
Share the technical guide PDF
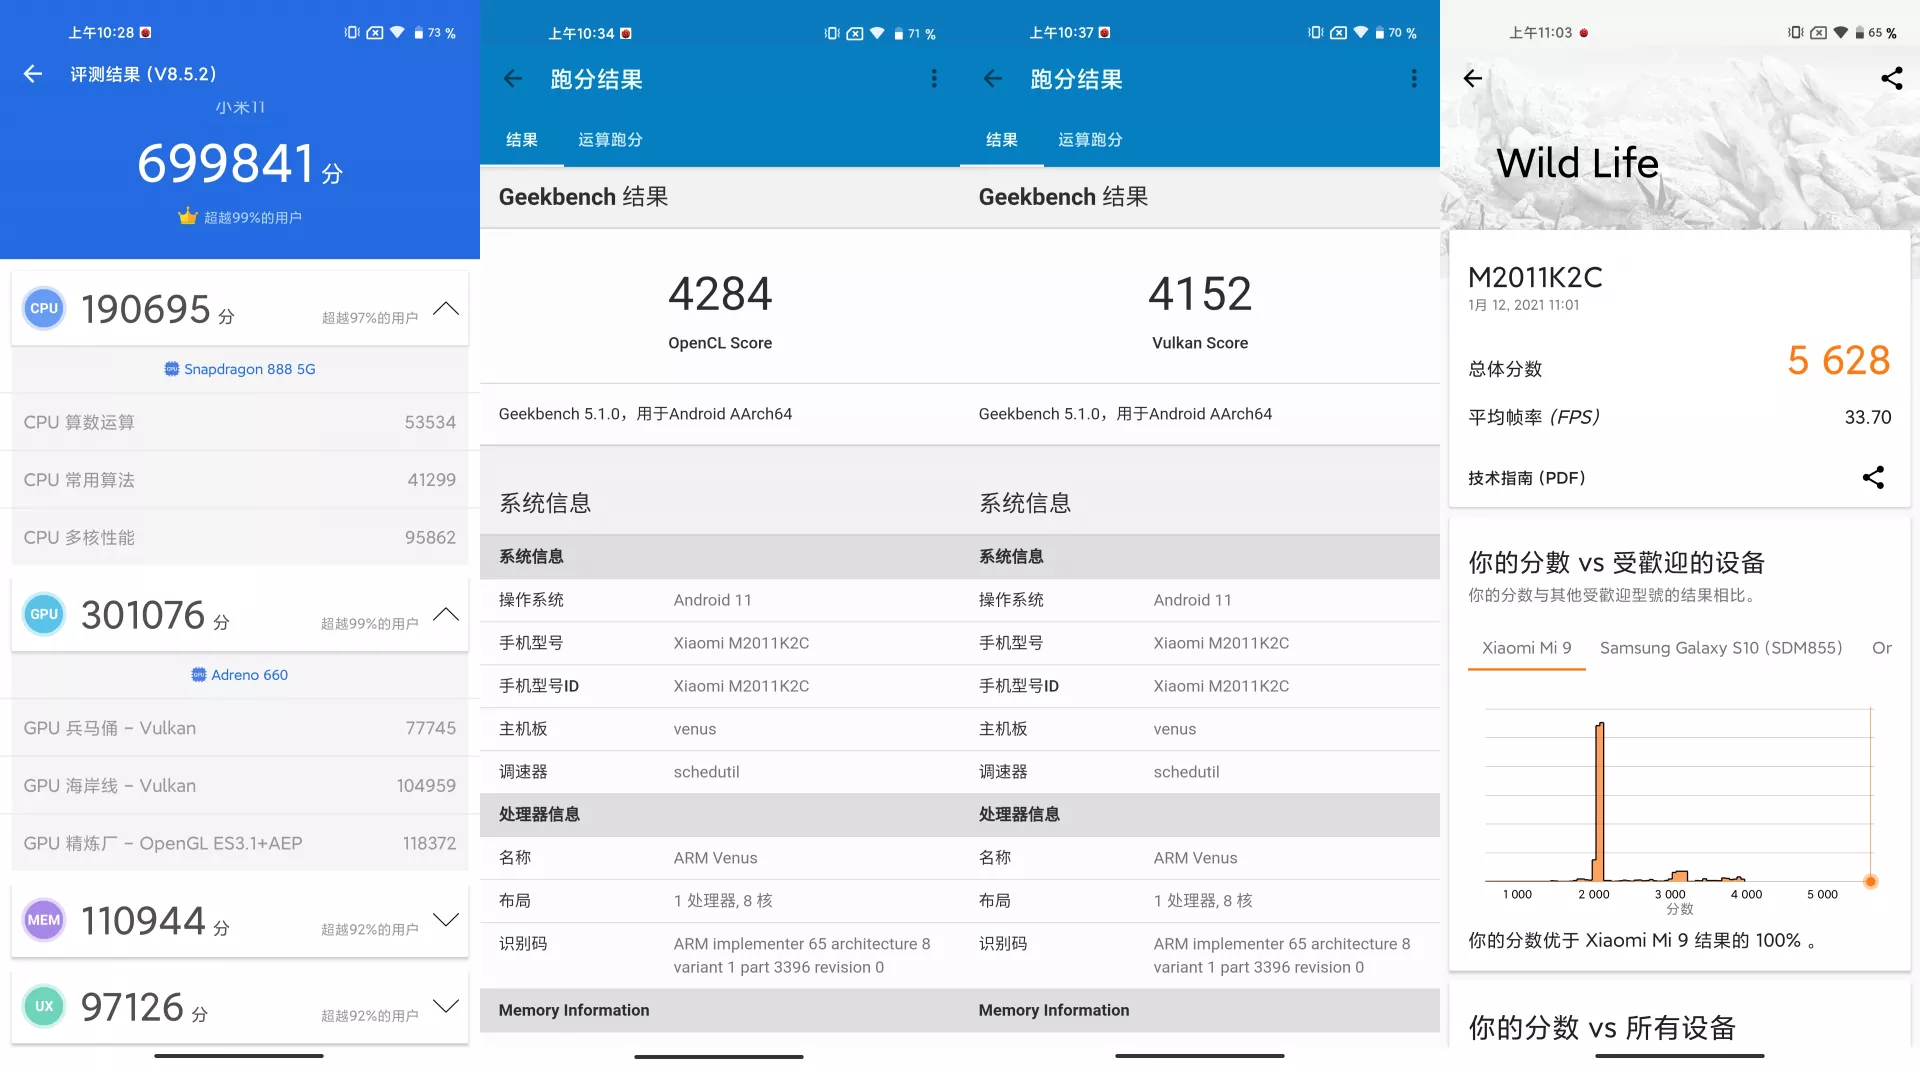tap(1873, 478)
